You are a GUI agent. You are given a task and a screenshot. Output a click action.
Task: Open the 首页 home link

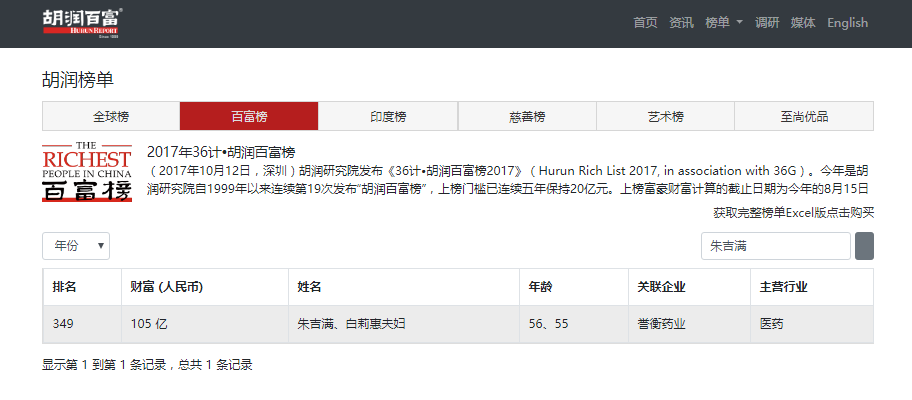(x=645, y=23)
